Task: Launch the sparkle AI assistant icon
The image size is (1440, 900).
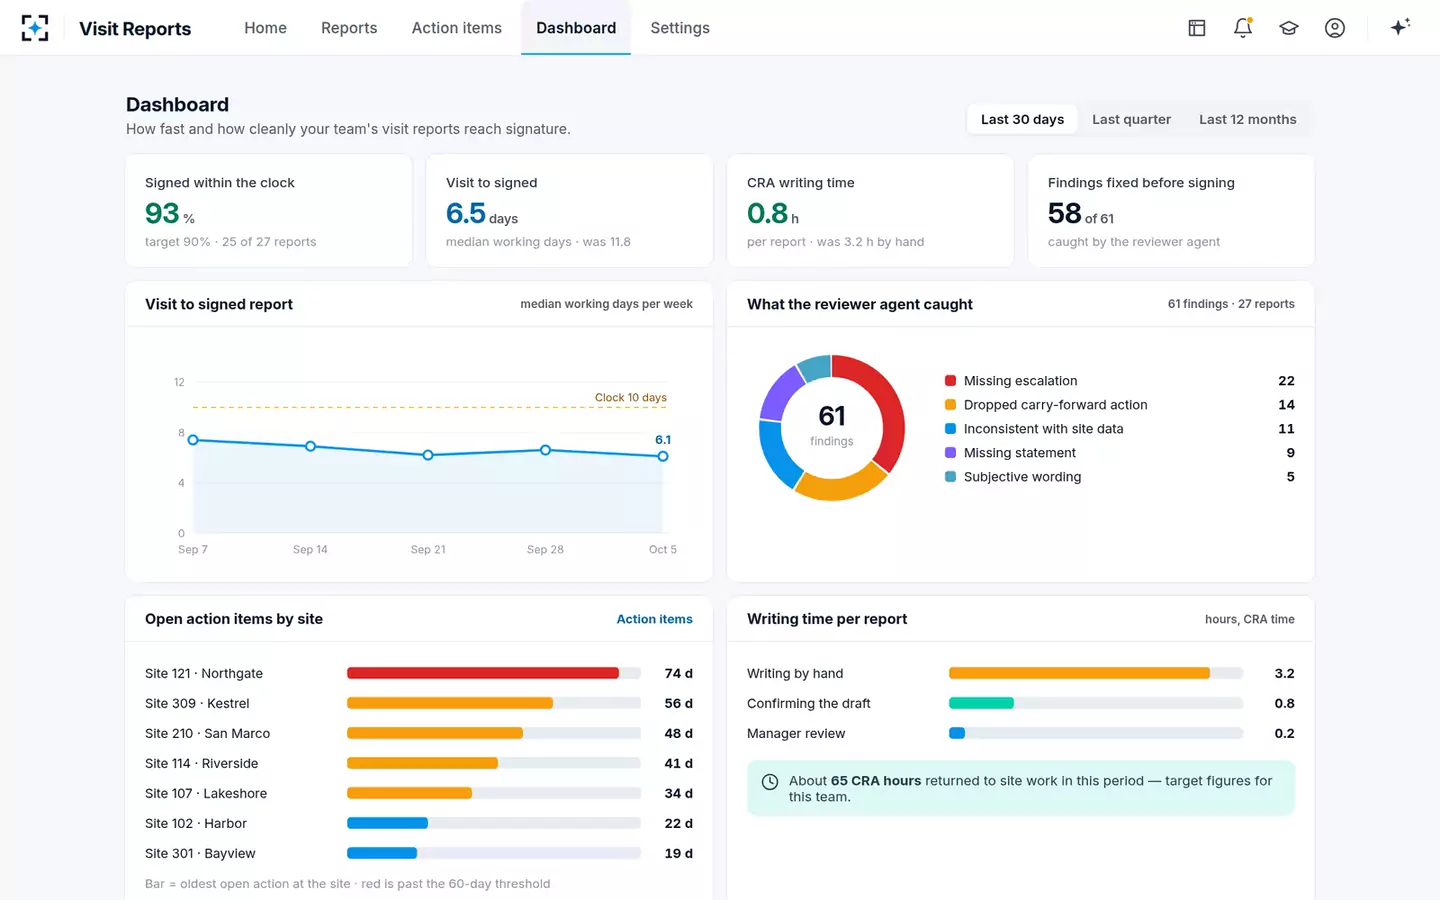Action: (1400, 27)
